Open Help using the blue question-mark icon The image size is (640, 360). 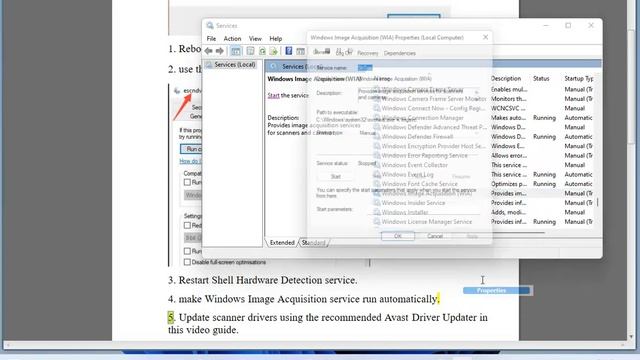[289, 51]
